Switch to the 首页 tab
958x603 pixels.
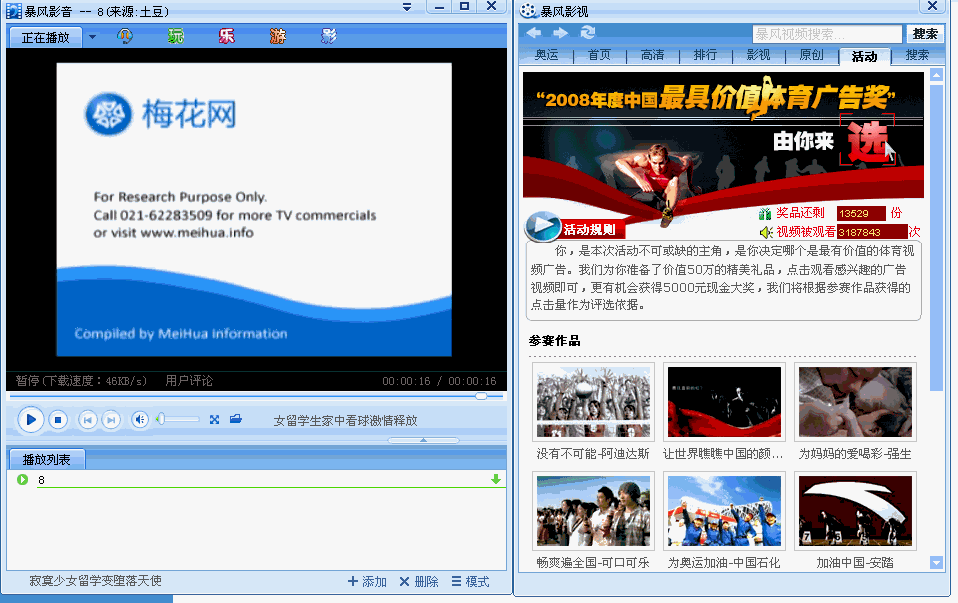pos(599,55)
